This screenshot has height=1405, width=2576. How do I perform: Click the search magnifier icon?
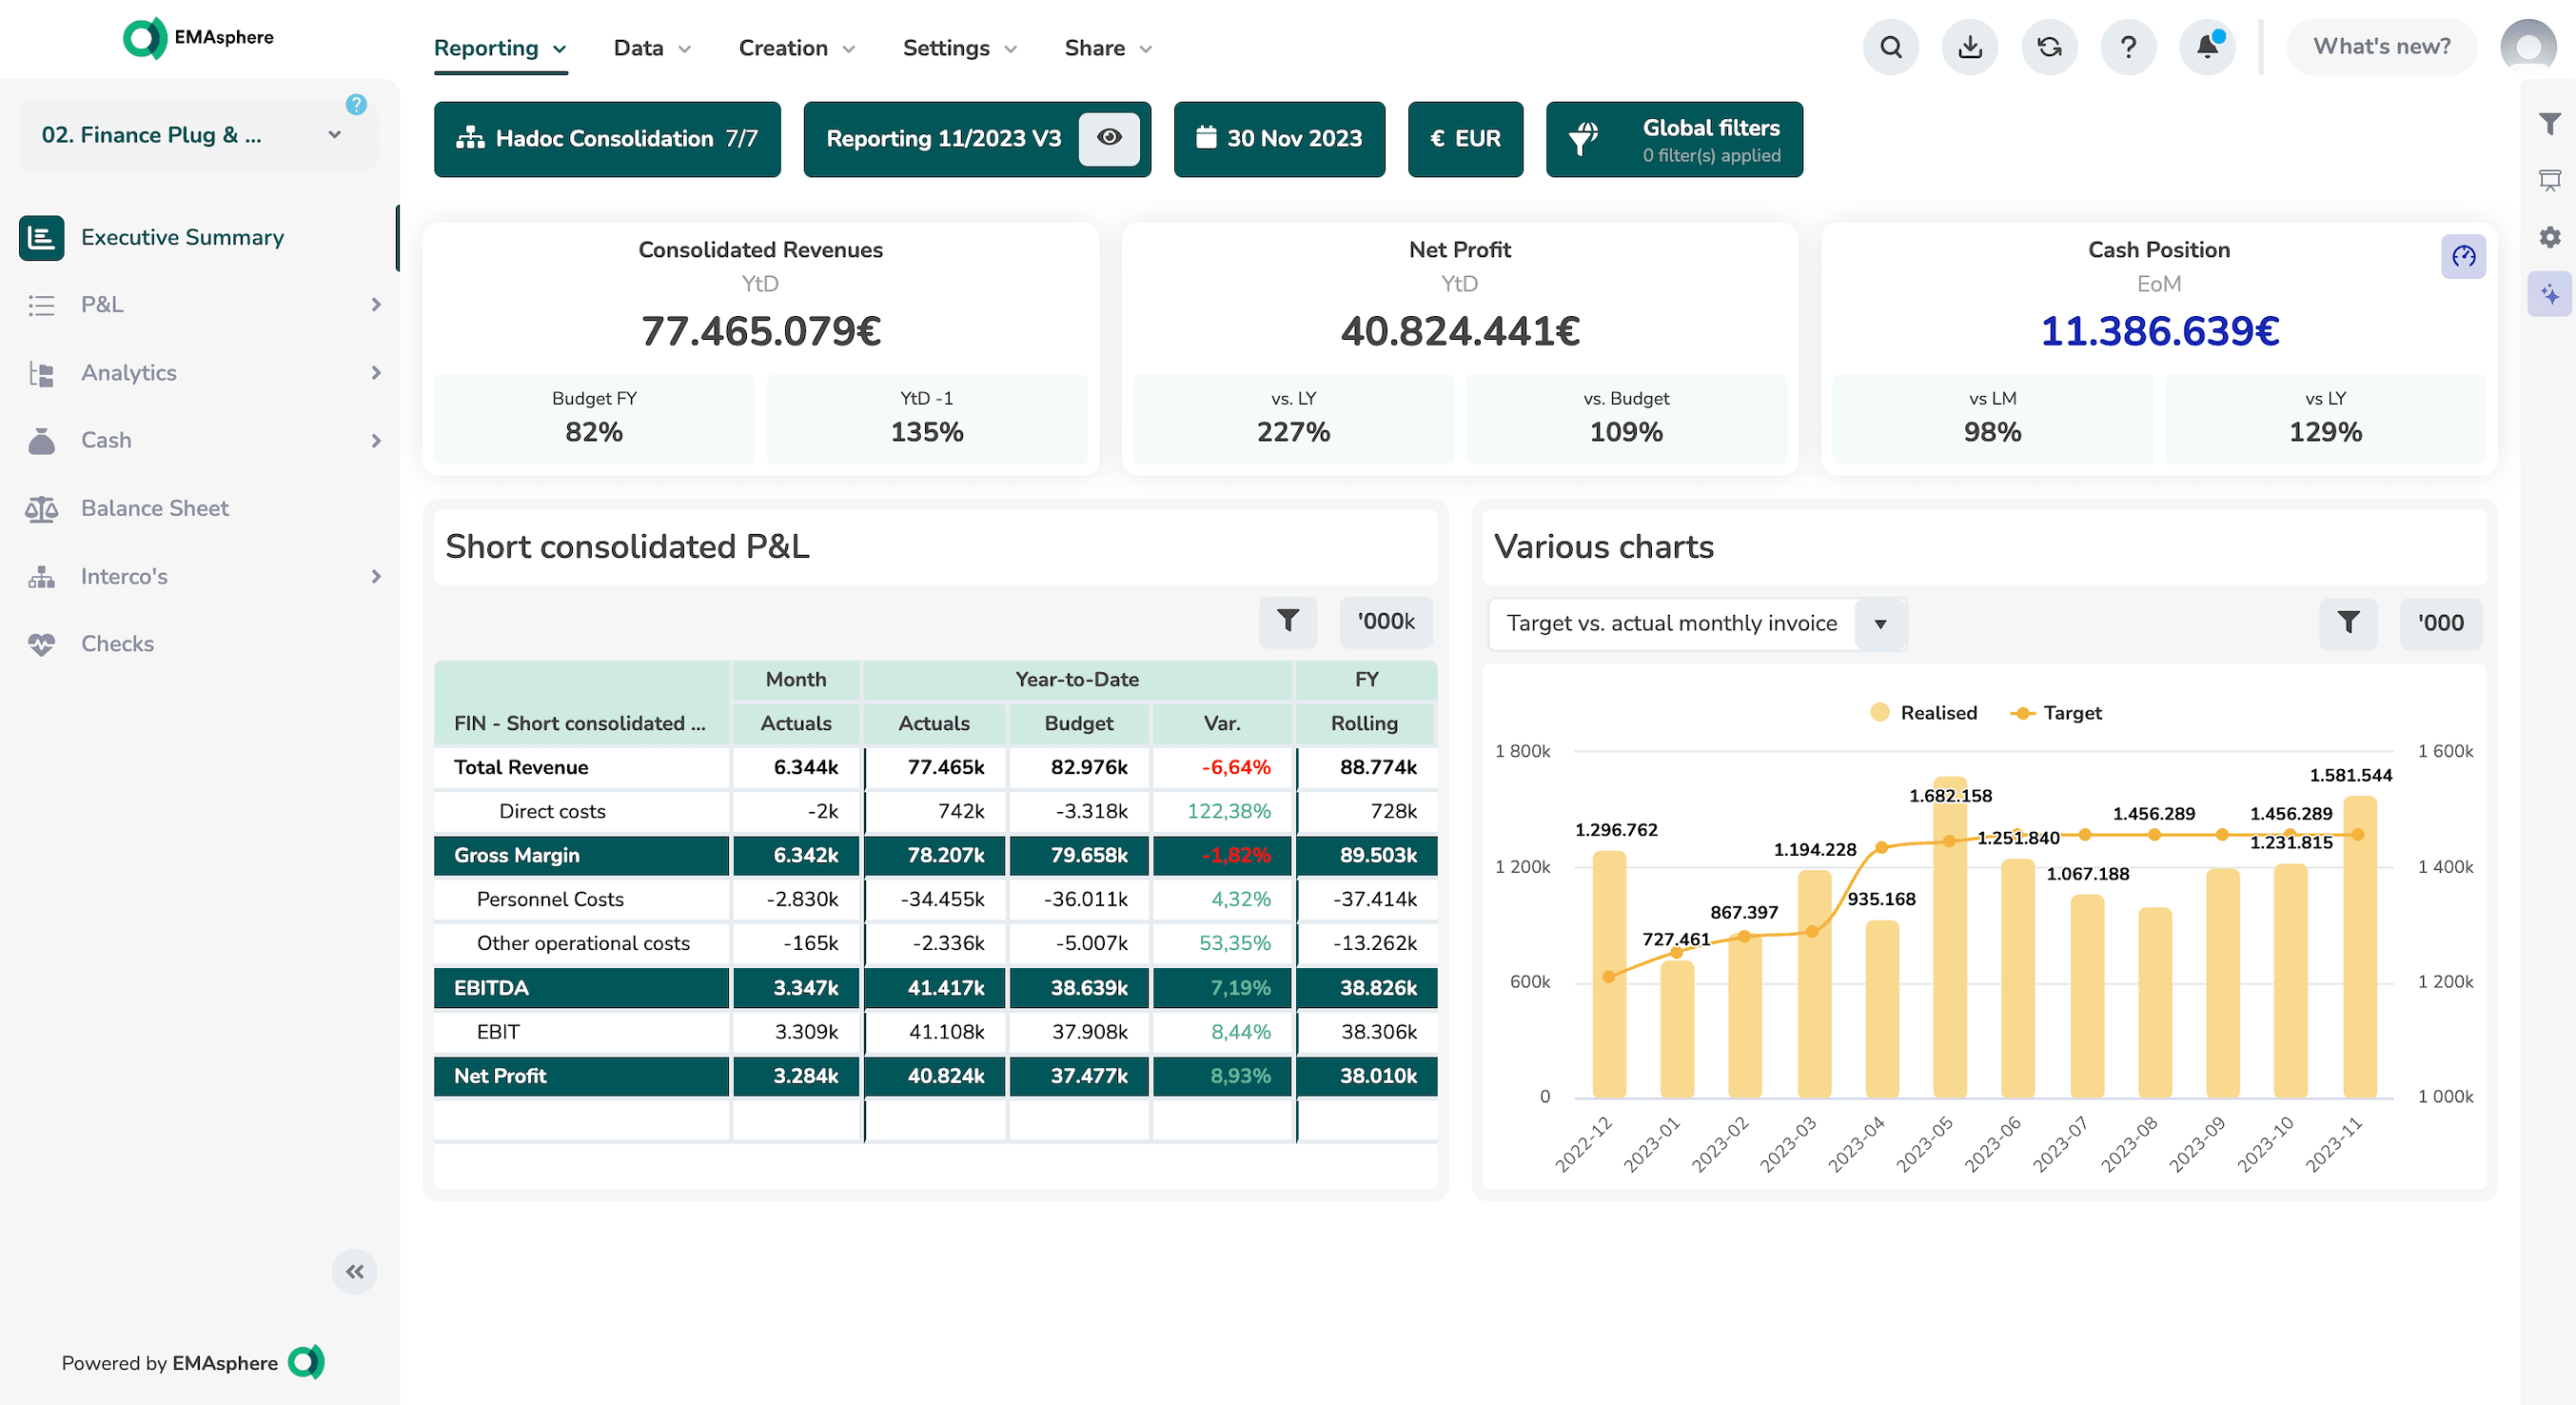[1890, 47]
